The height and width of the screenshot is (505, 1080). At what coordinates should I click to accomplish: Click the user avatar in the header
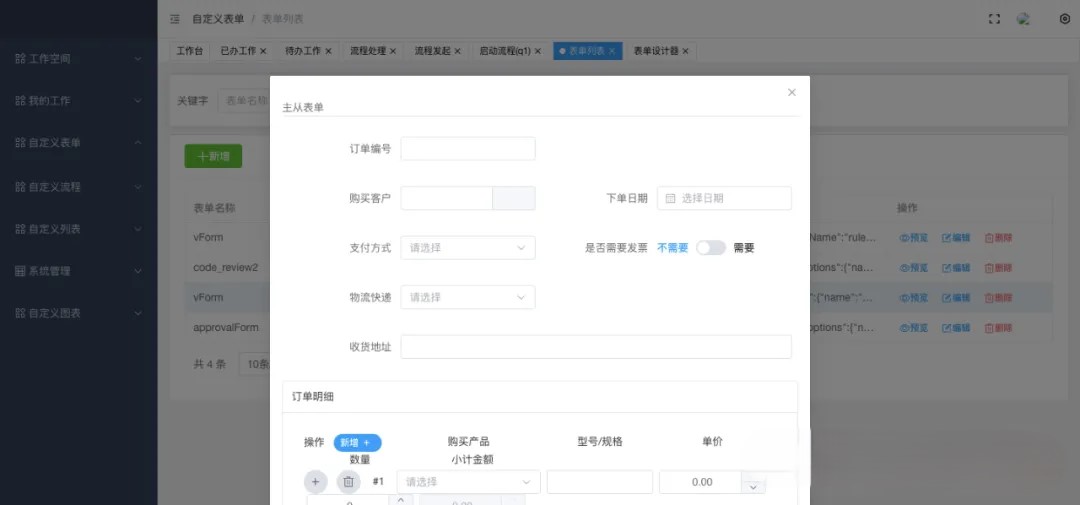point(1023,19)
